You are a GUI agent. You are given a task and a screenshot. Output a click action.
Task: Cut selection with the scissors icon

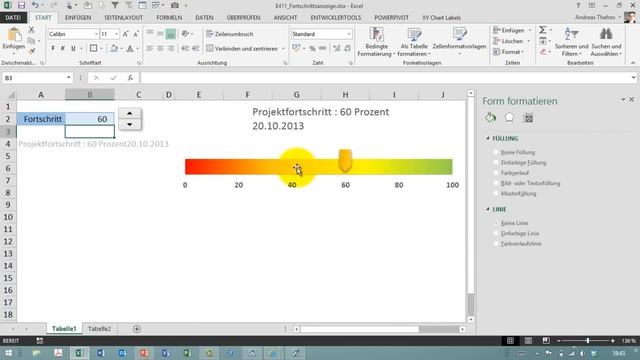click(31, 30)
